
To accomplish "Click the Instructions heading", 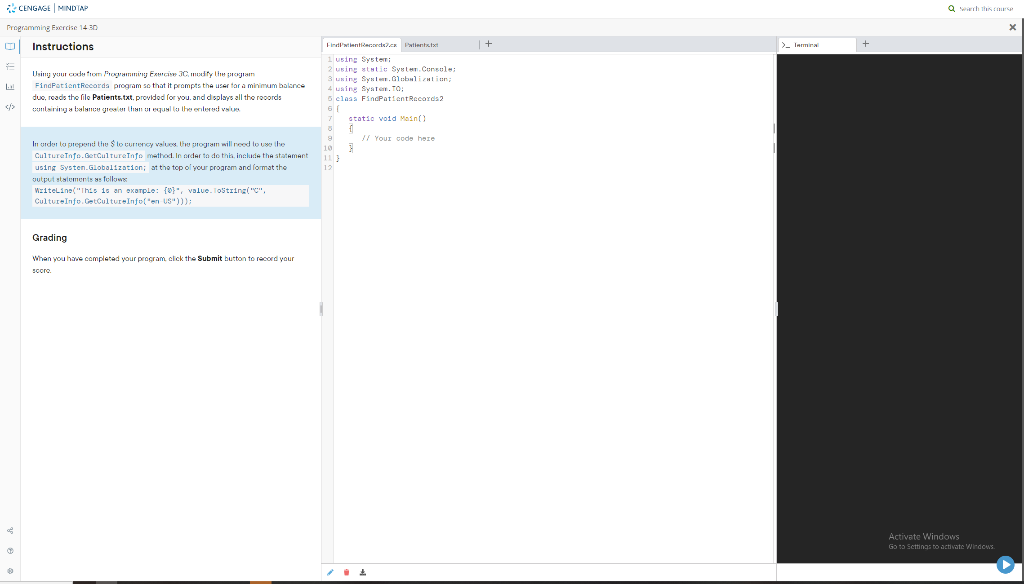I will [x=63, y=46].
